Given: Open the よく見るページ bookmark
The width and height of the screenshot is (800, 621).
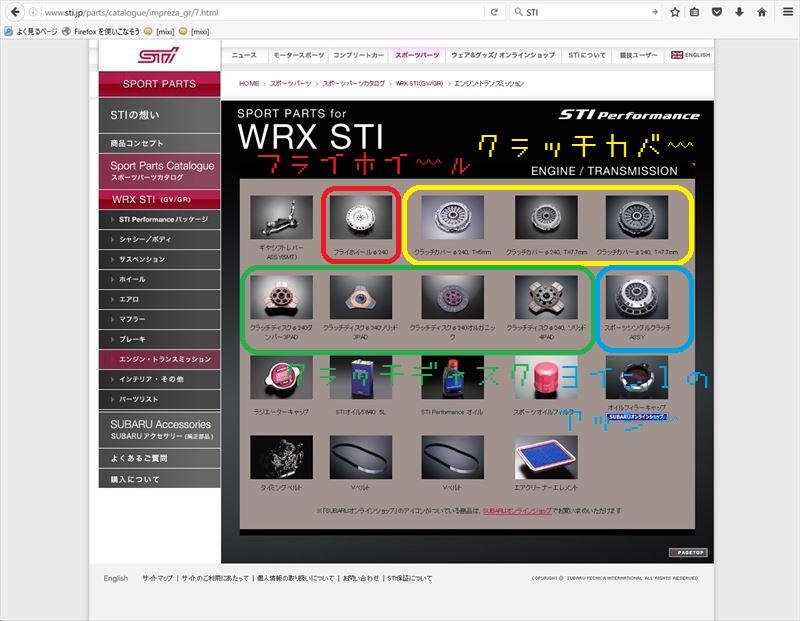Looking at the screenshot, I should (31, 31).
